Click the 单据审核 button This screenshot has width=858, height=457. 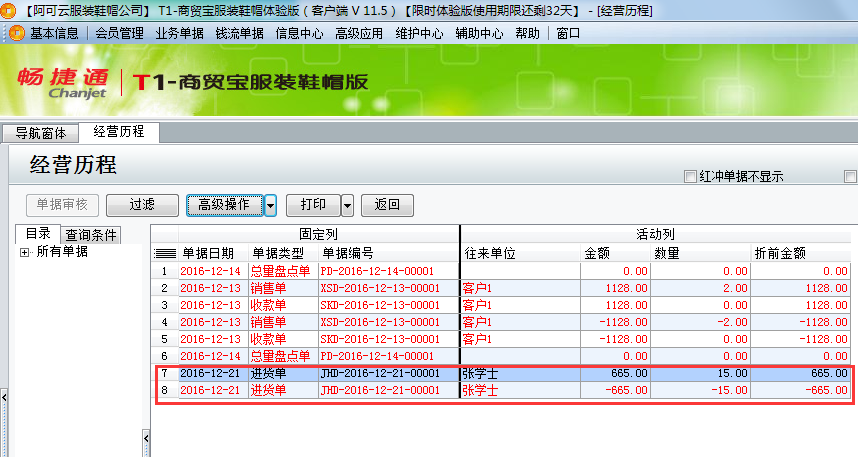pyautogui.click(x=62, y=205)
